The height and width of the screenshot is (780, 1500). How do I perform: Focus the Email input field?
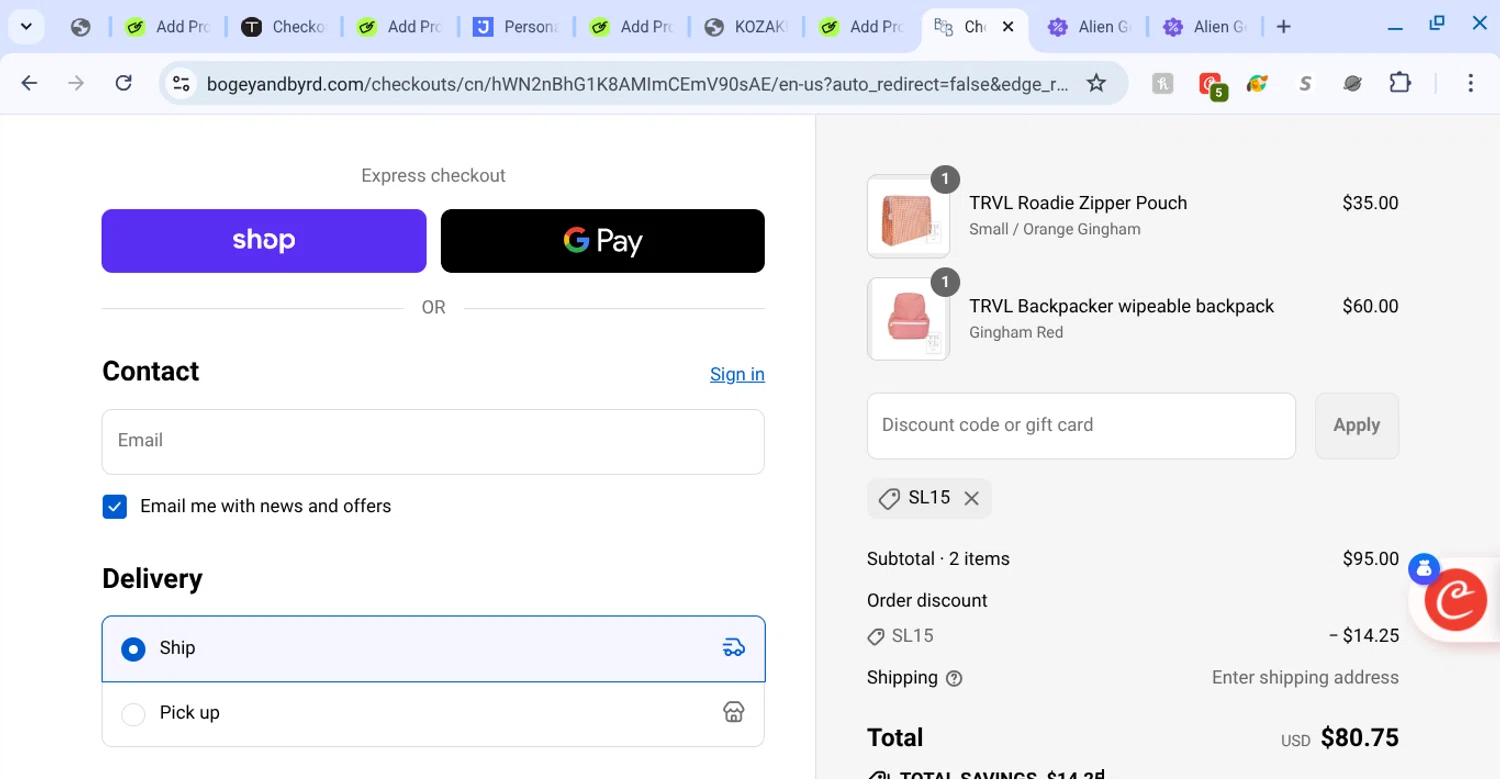(x=433, y=442)
